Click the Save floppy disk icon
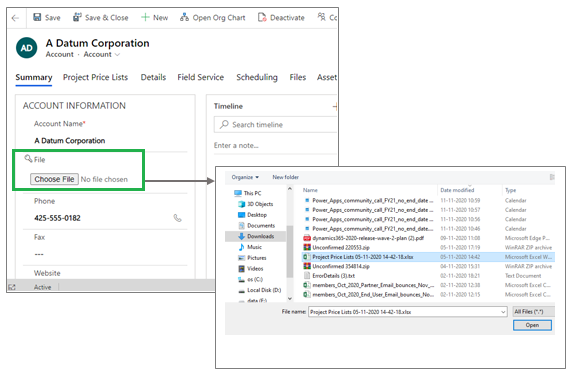572x377 pixels. tap(37, 17)
